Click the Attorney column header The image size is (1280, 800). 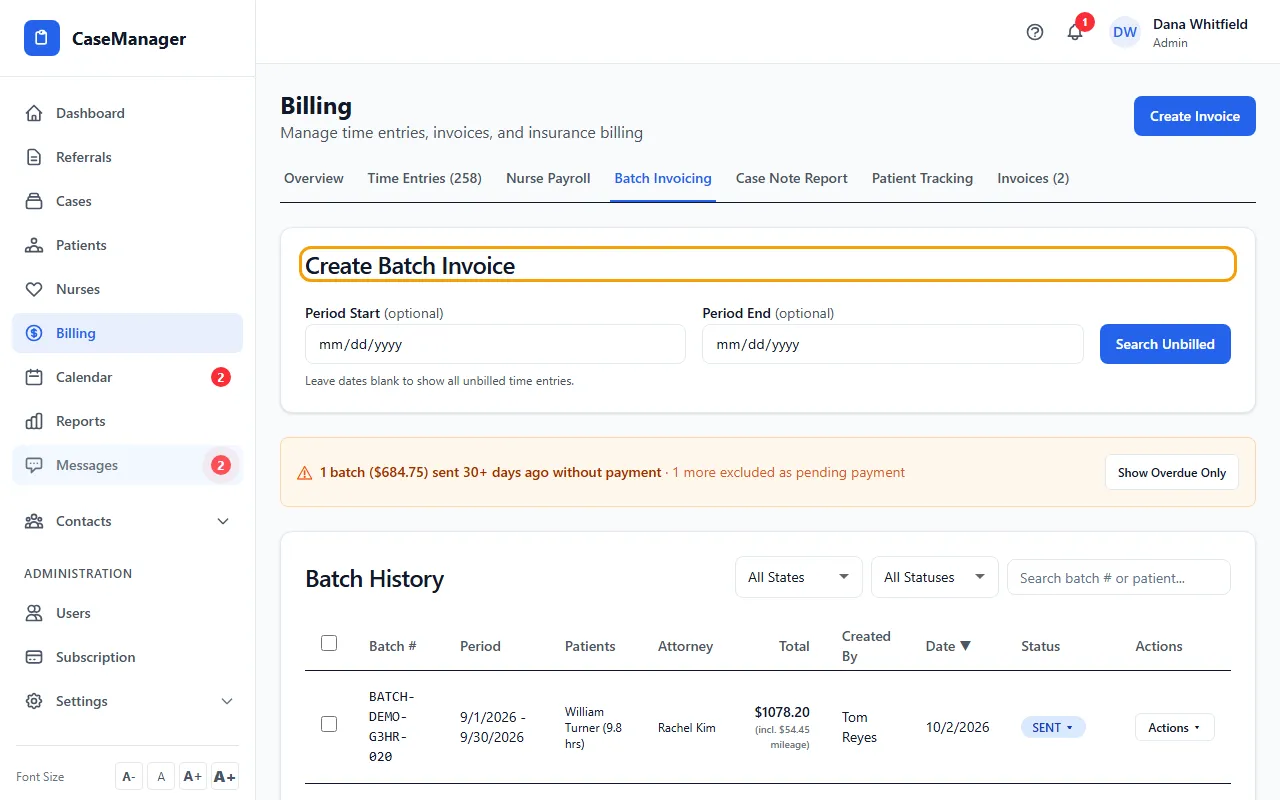tap(685, 646)
